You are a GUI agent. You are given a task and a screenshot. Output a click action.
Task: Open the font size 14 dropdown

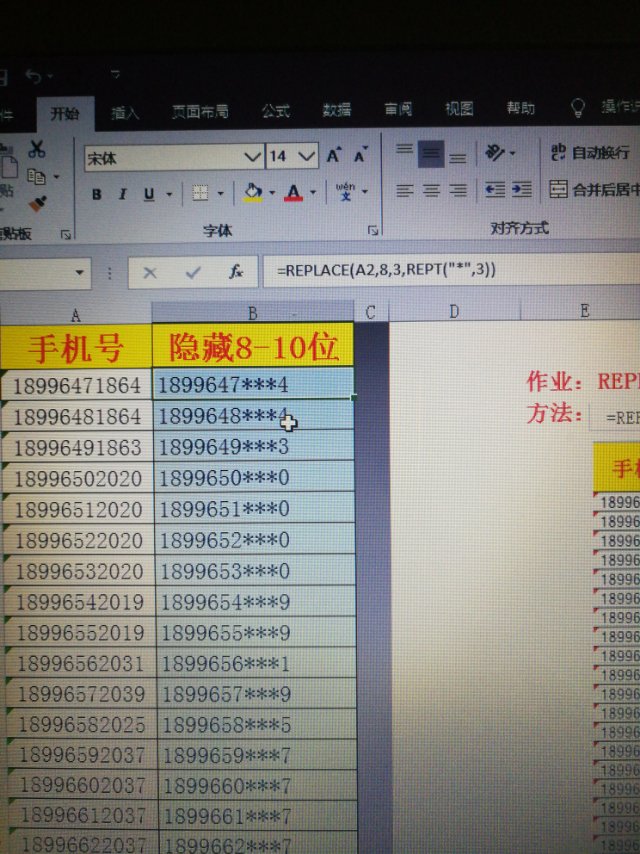[307, 156]
